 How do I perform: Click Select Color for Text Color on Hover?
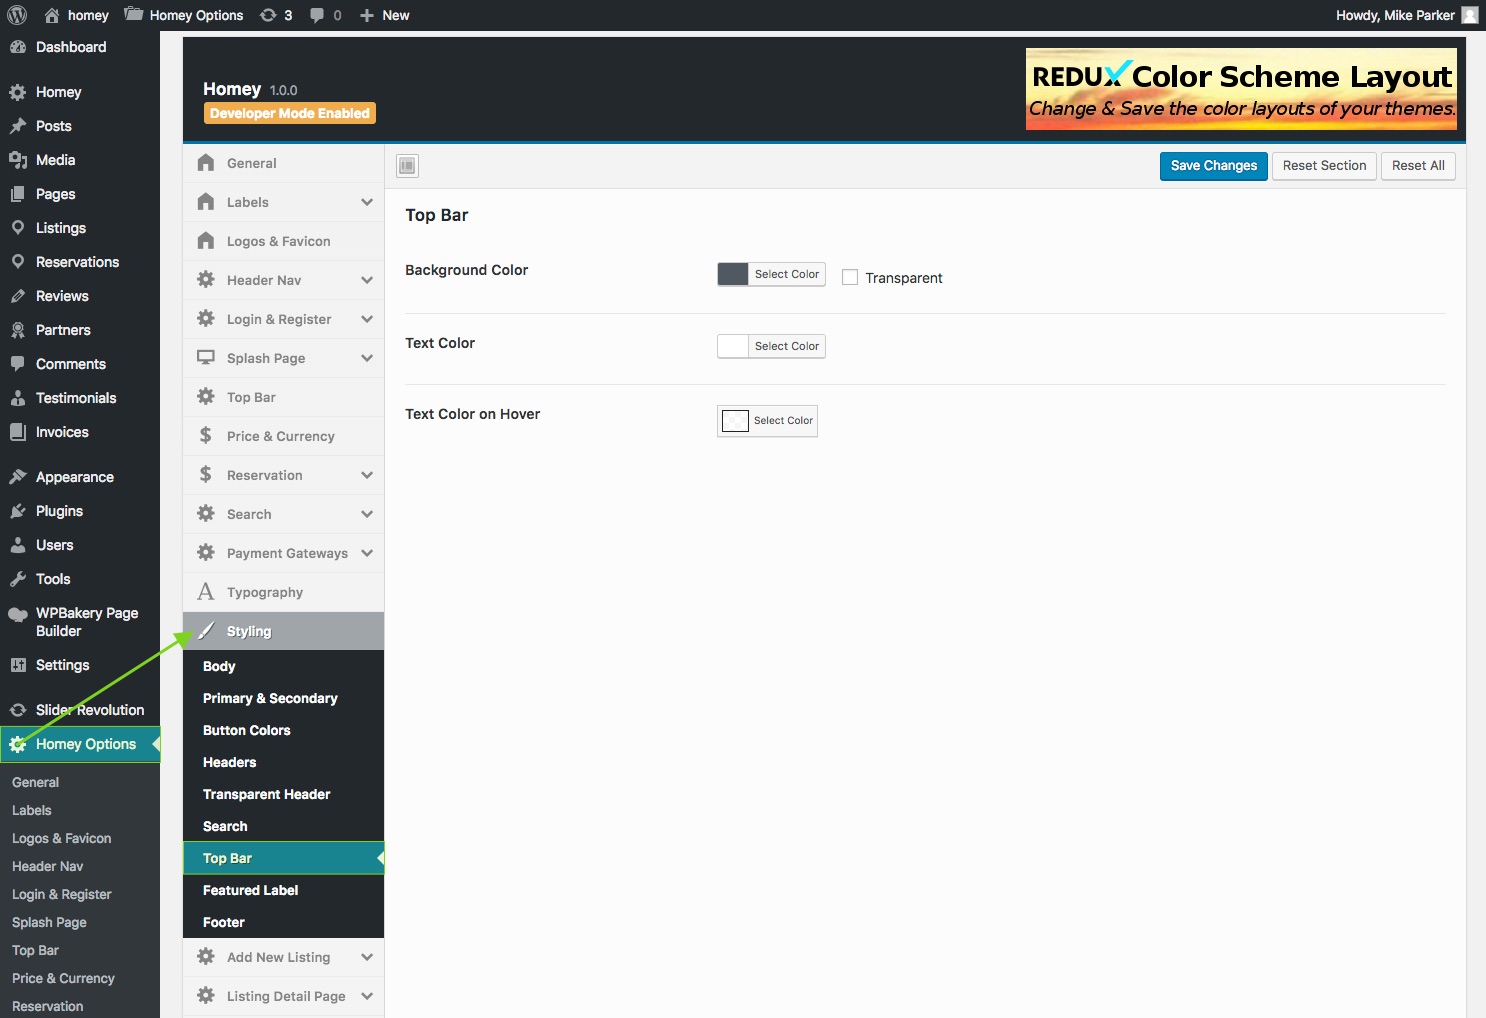click(x=783, y=421)
